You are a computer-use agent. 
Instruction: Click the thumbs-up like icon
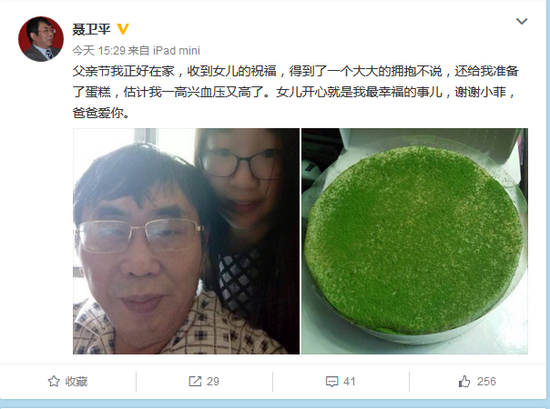(464, 381)
